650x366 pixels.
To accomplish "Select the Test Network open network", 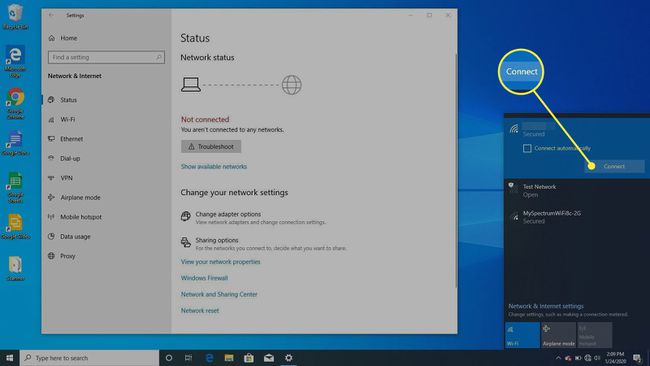I will point(577,191).
